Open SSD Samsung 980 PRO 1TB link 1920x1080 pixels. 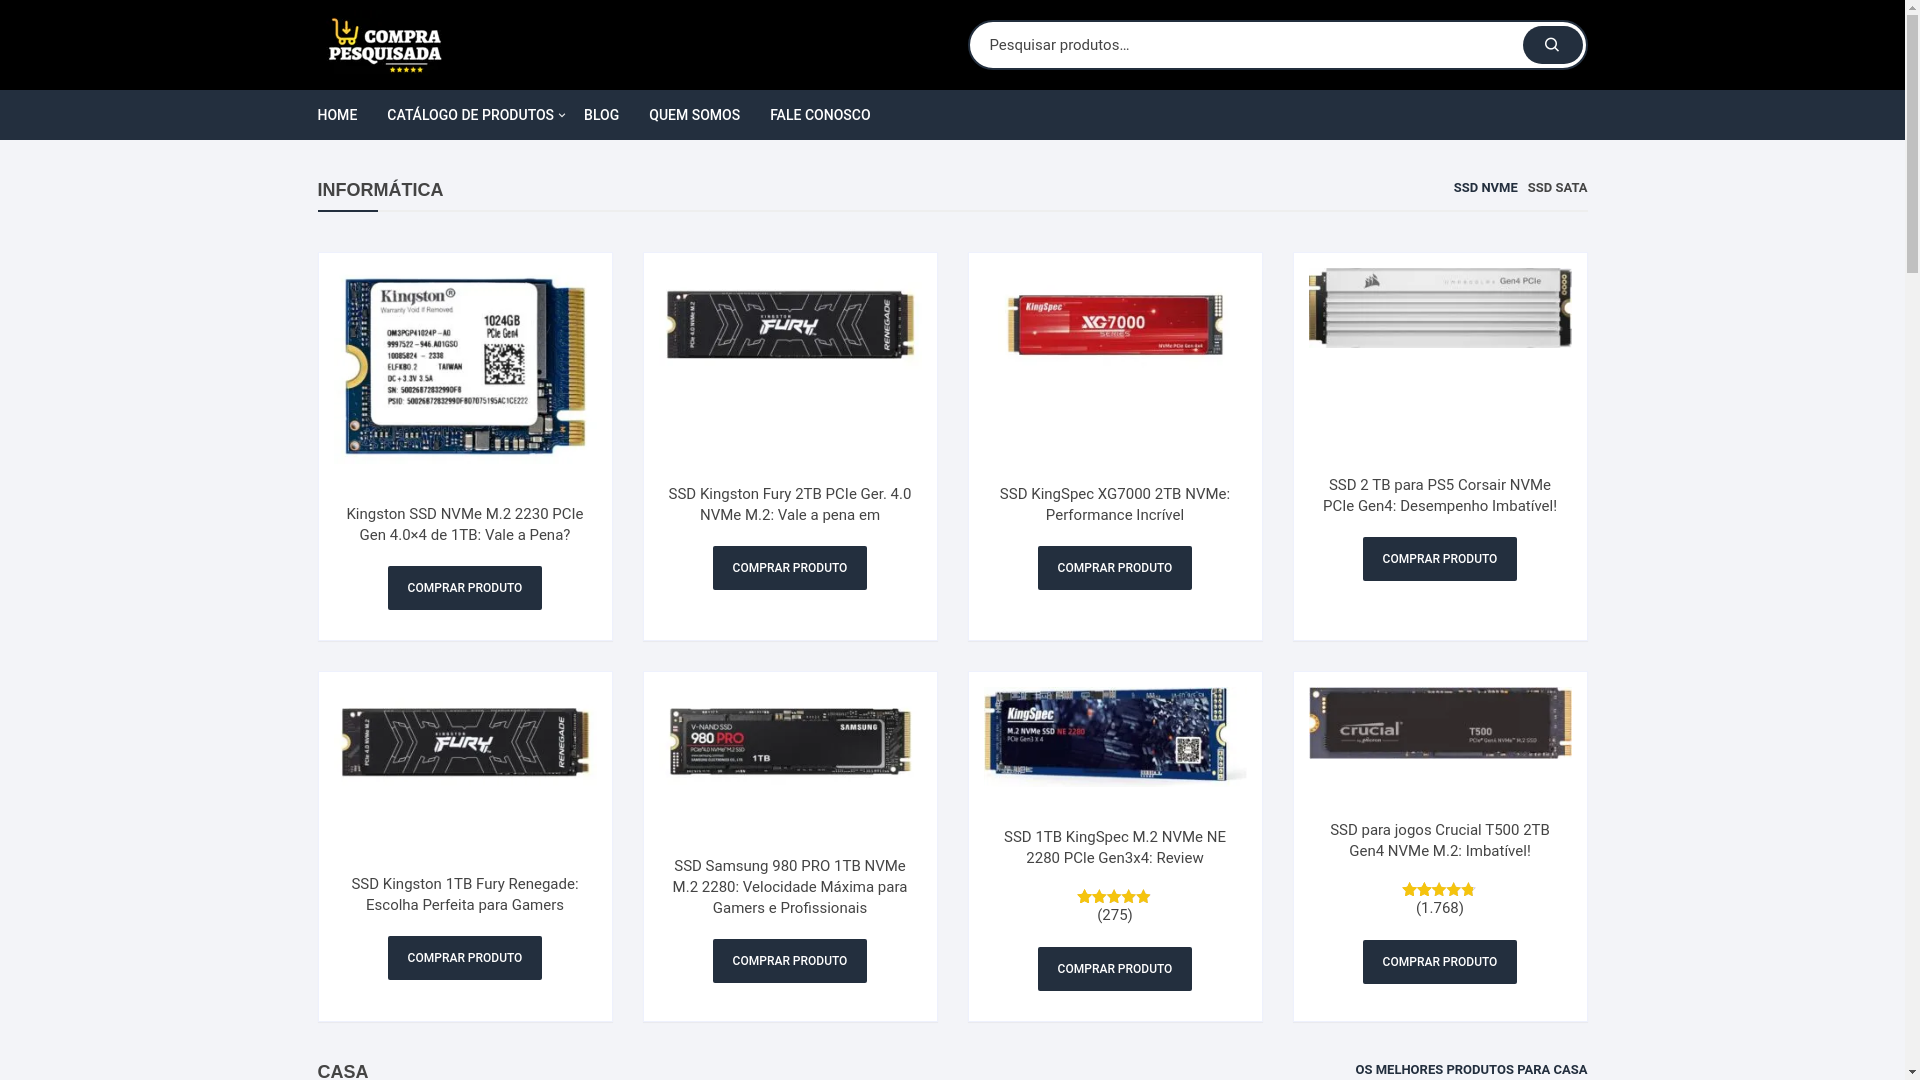790,887
